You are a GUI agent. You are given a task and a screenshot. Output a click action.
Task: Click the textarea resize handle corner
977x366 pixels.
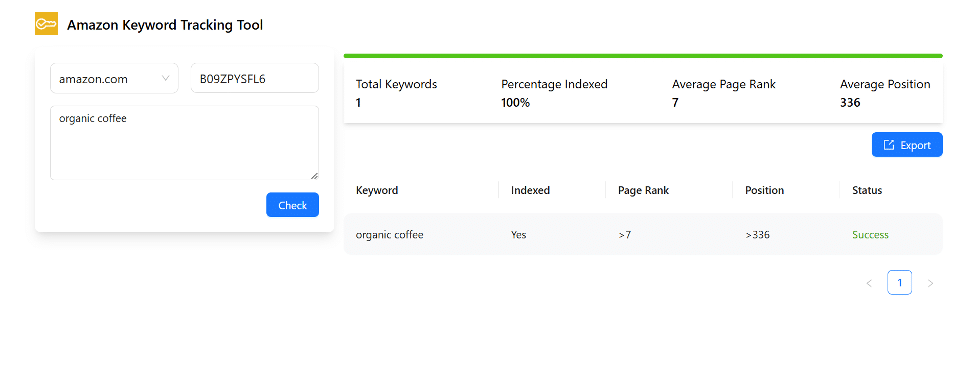[314, 176]
